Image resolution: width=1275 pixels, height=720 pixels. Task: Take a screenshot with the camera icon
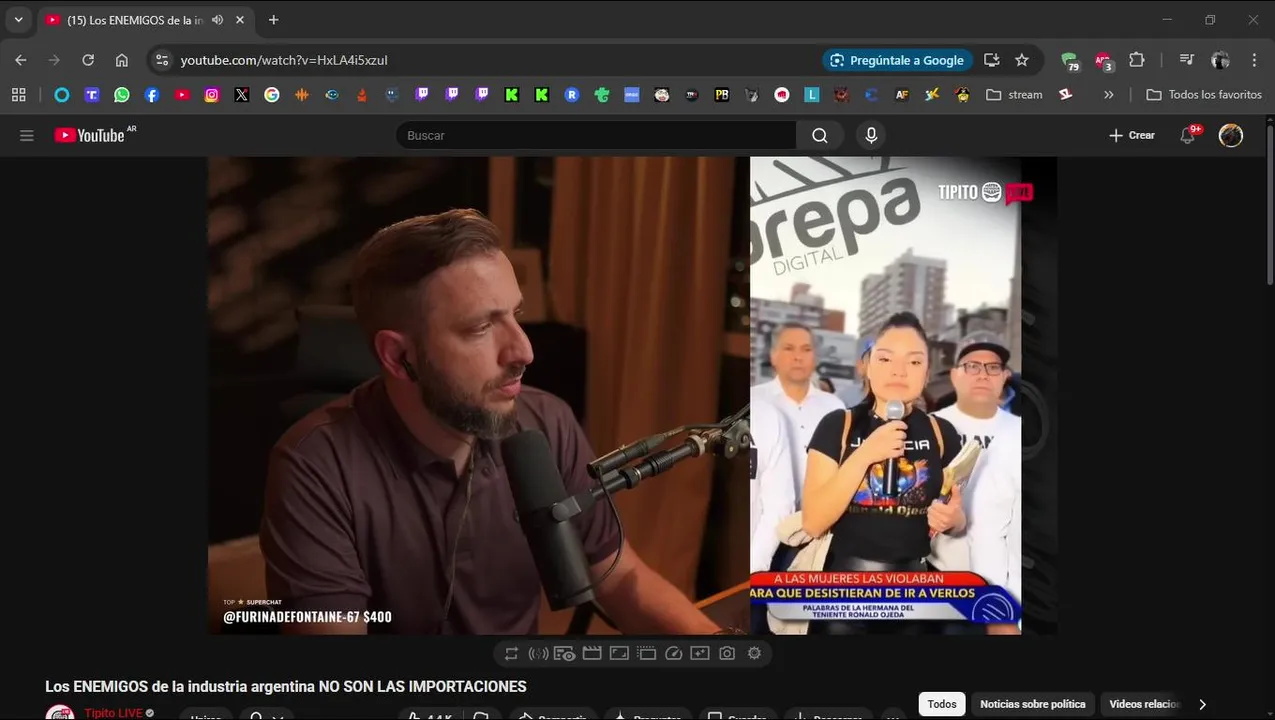click(x=727, y=653)
